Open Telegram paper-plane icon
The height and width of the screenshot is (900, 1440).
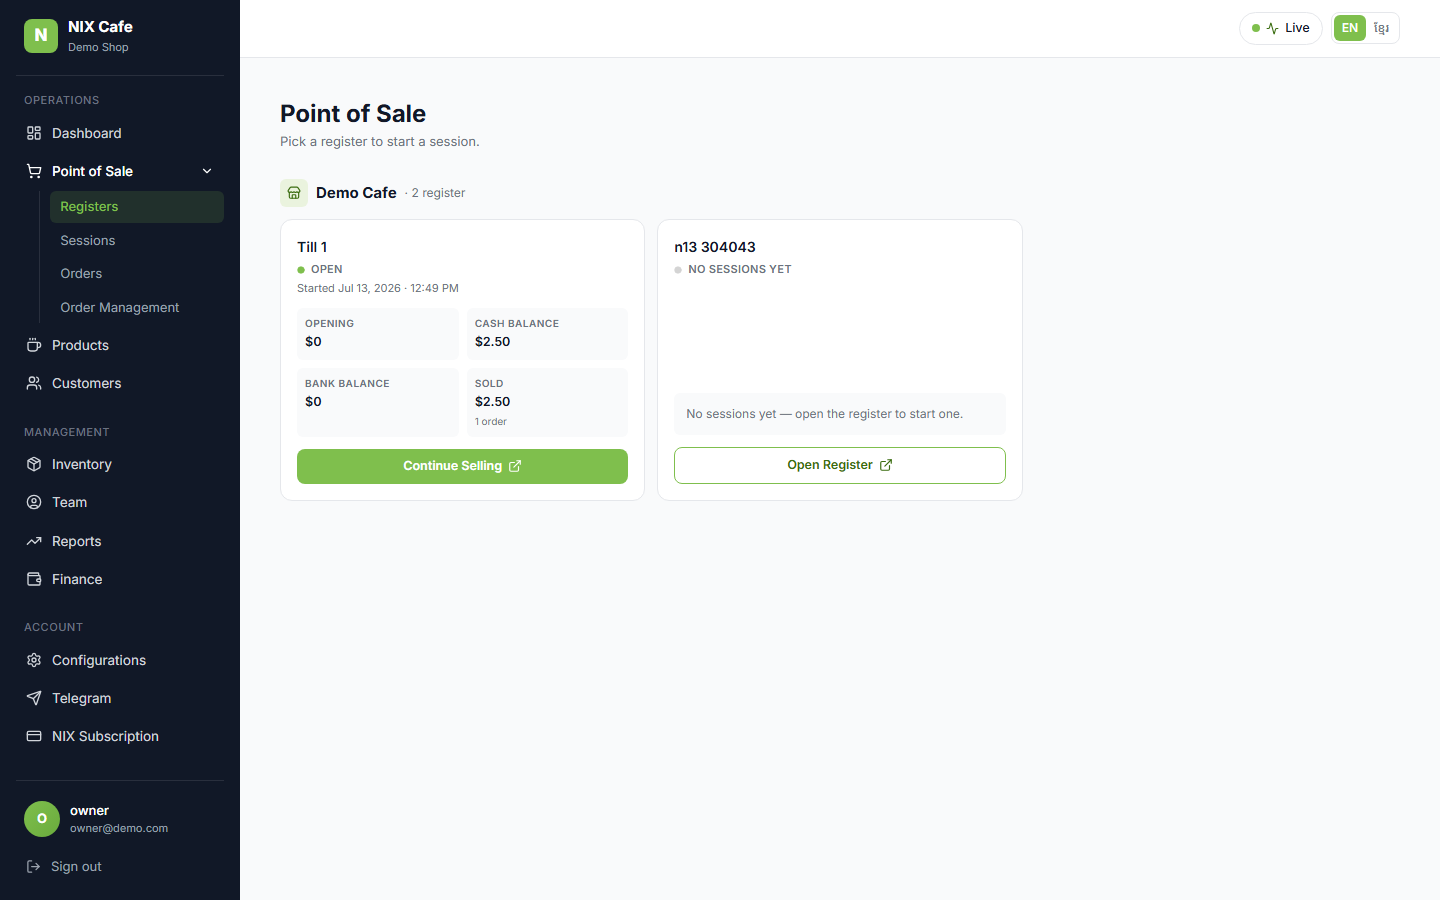[34, 698]
